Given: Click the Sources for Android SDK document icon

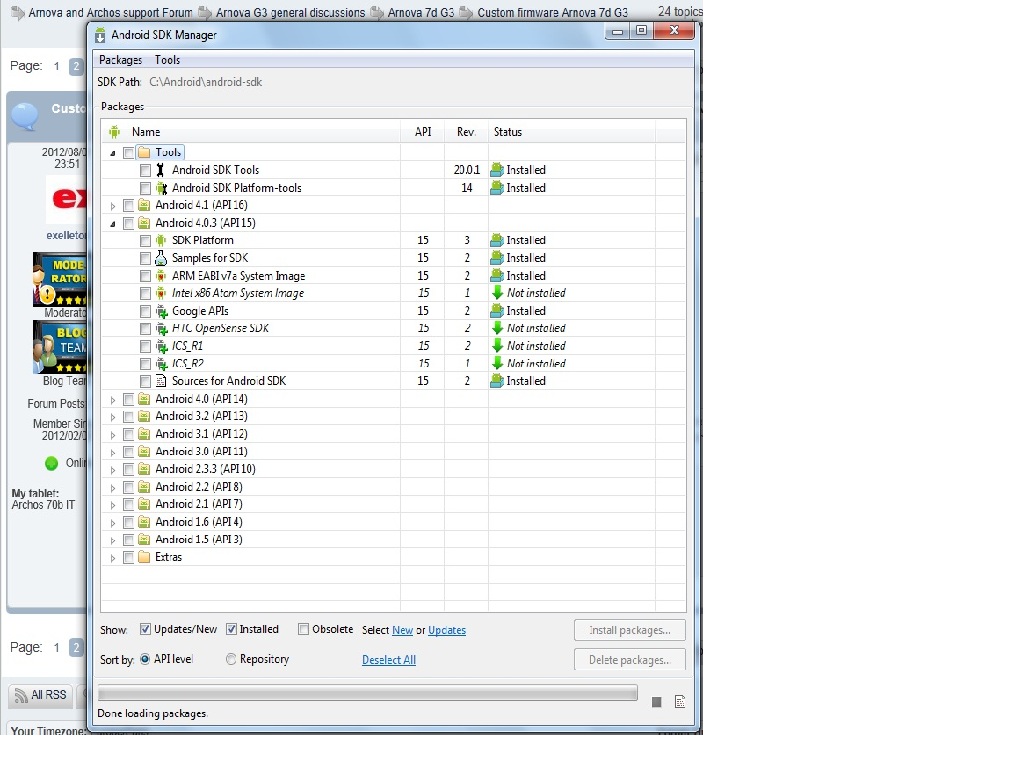Looking at the screenshot, I should tap(161, 381).
